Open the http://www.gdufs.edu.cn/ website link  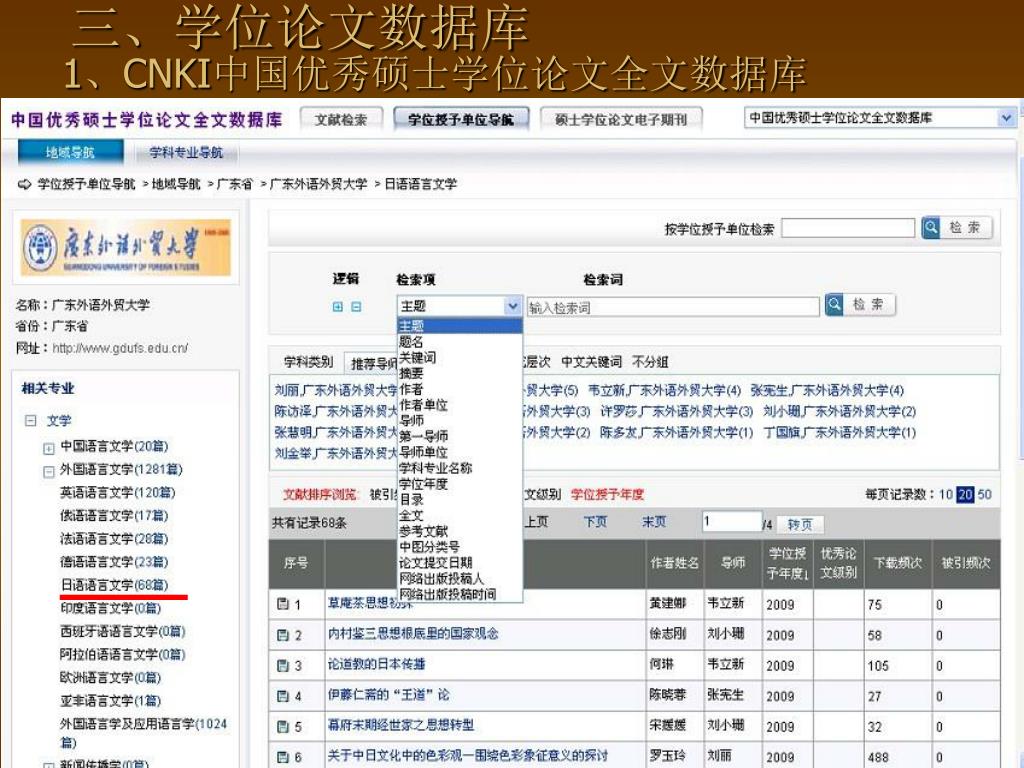[x=120, y=348]
